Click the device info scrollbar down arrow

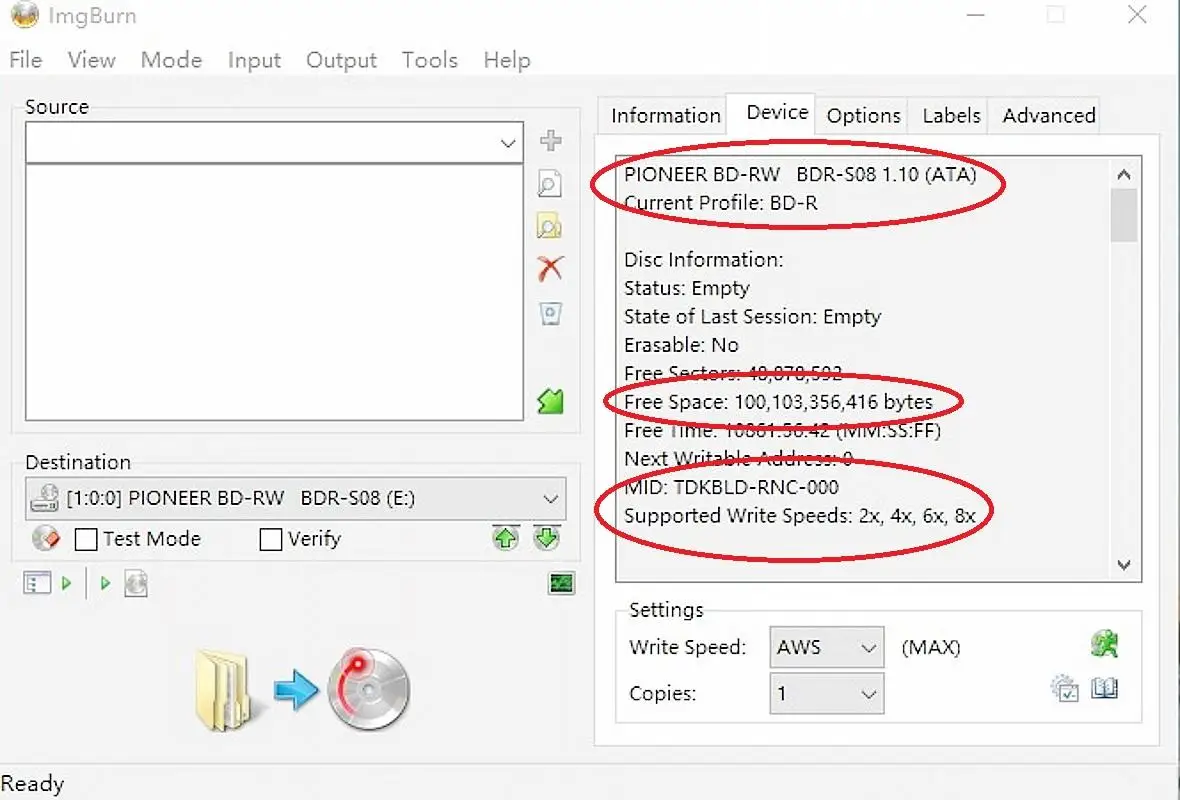1124,564
